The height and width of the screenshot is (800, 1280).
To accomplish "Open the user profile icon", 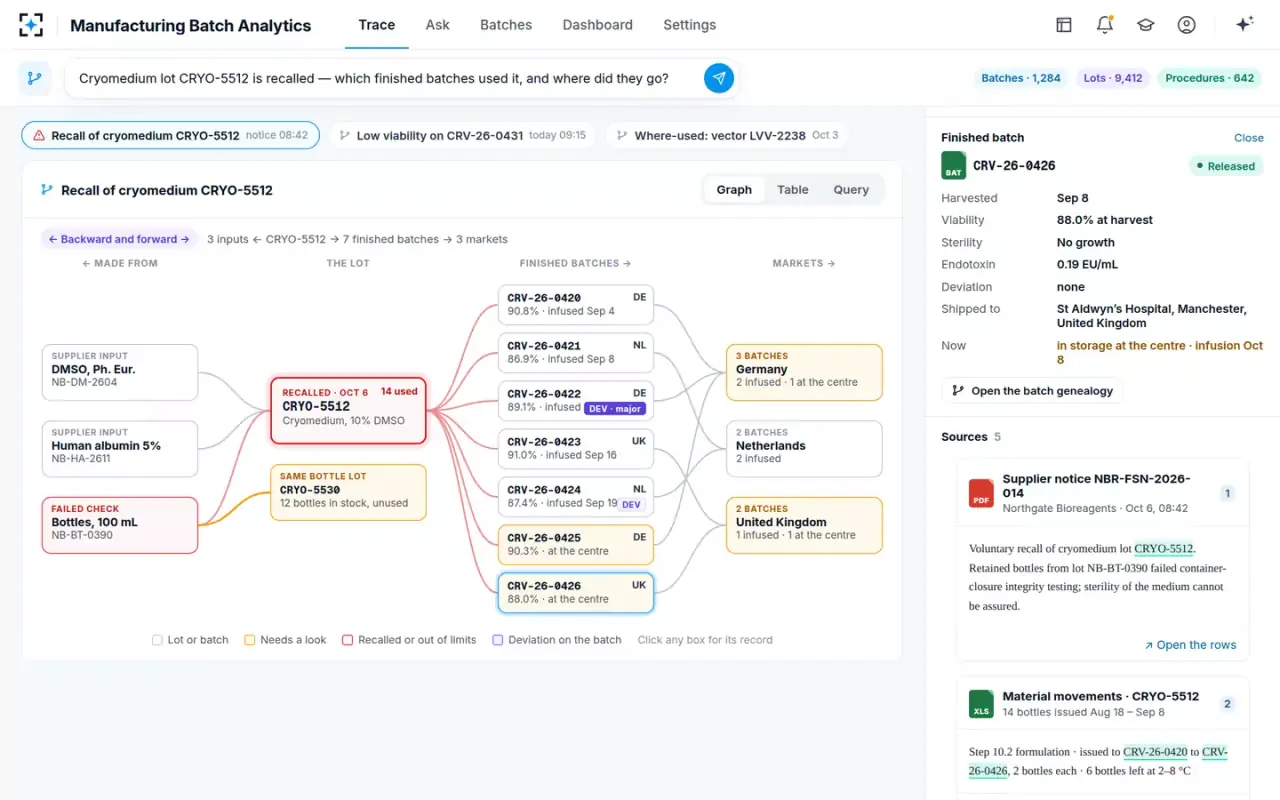I will (1186, 25).
